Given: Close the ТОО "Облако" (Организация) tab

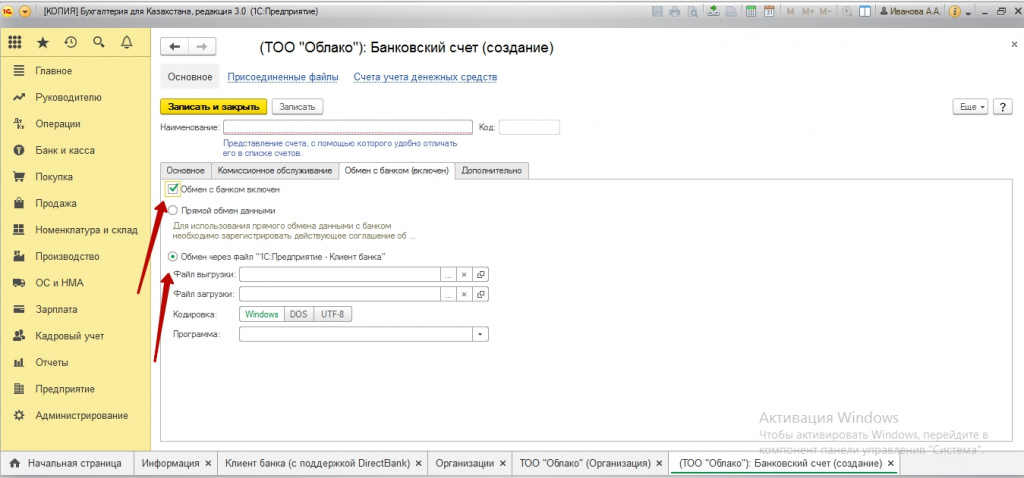Looking at the screenshot, I should coord(660,464).
